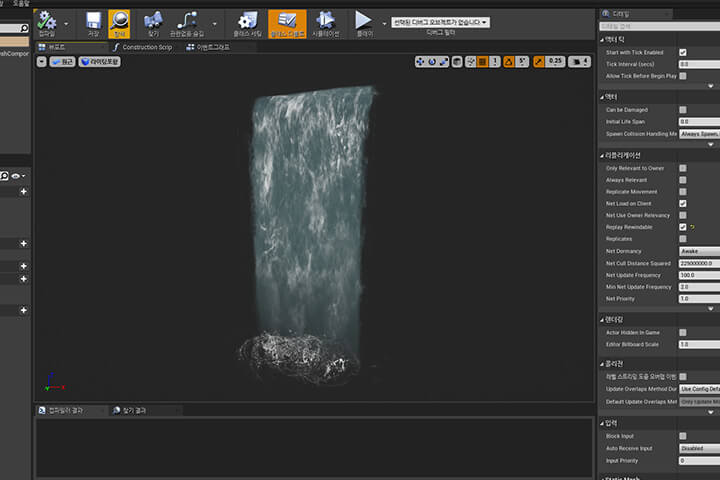The height and width of the screenshot is (480, 720).
Task: Open the grid snap value button
Action: click(x=495, y=62)
